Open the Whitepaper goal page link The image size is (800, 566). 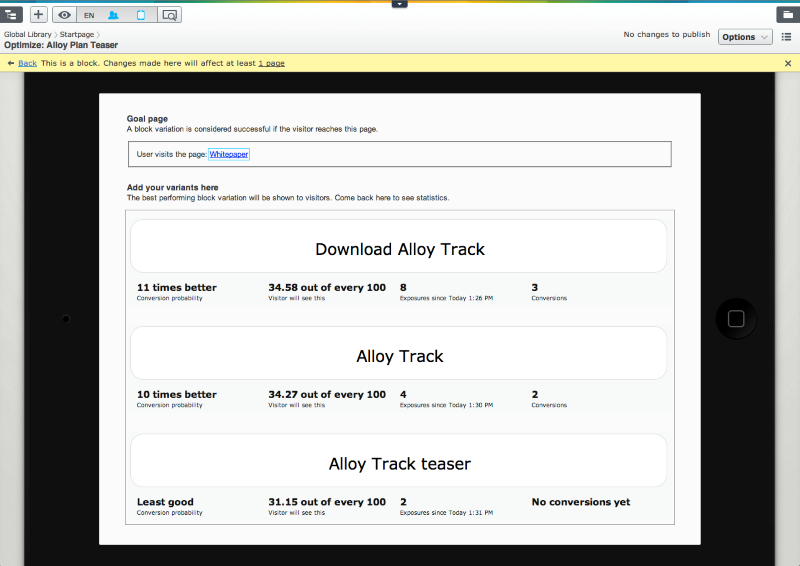point(229,155)
